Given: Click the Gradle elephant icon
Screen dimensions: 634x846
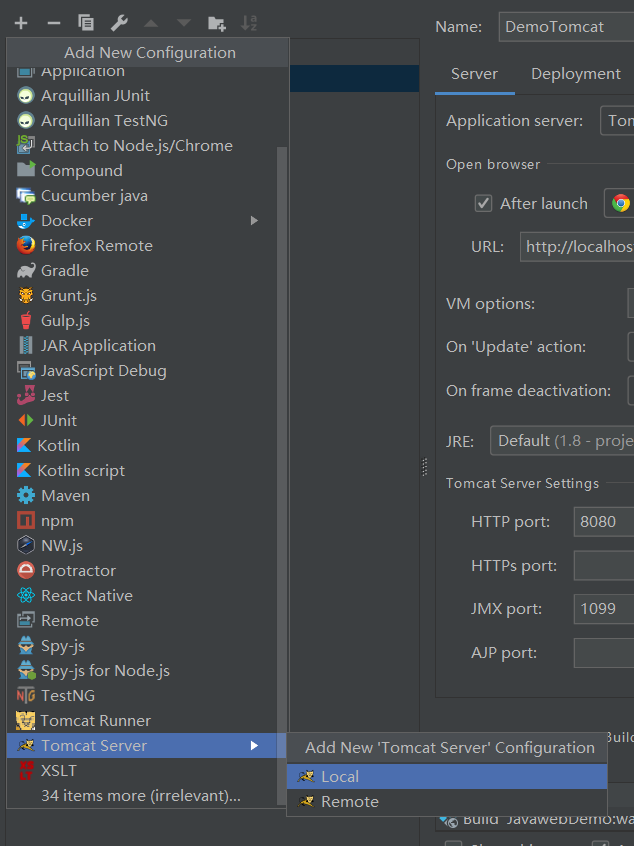Looking at the screenshot, I should coord(25,270).
